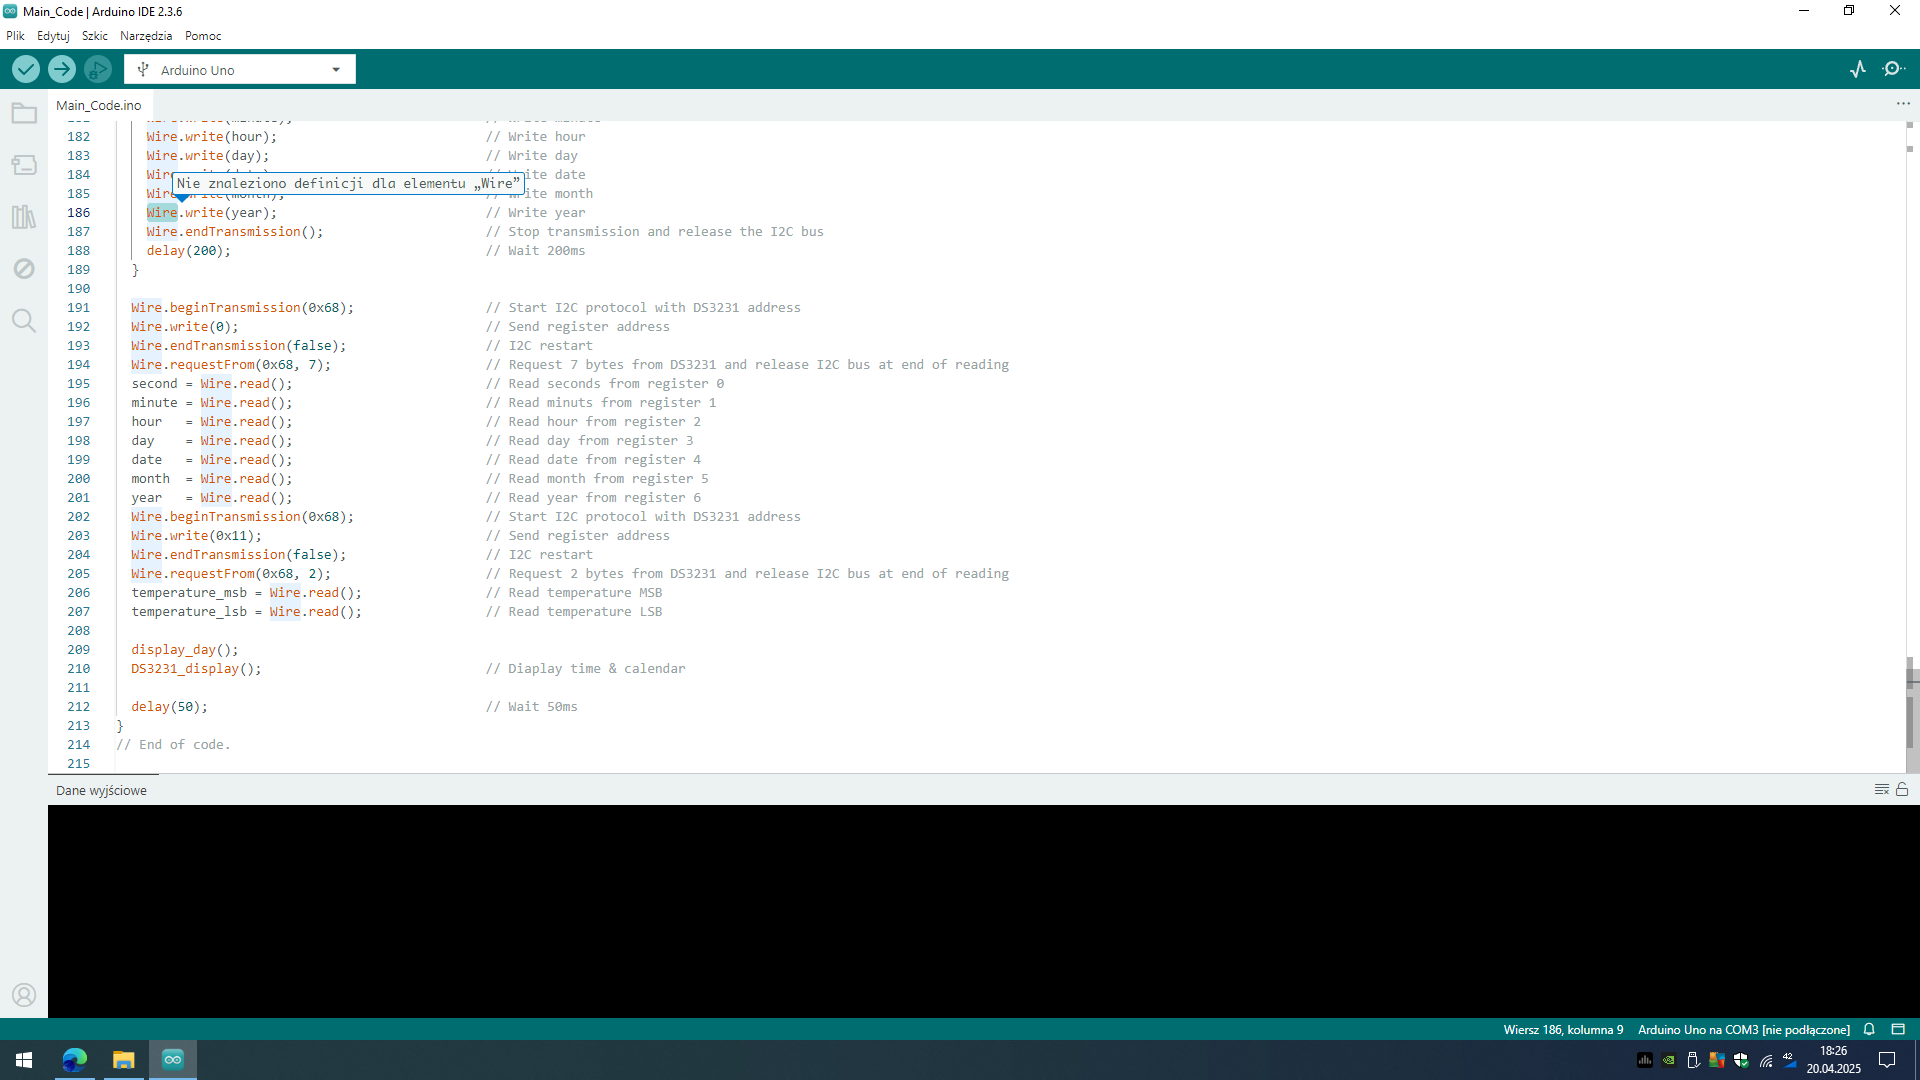Toggle notifications via the status bar bell
Viewport: 1920px width, 1080px height.
click(x=1869, y=1029)
